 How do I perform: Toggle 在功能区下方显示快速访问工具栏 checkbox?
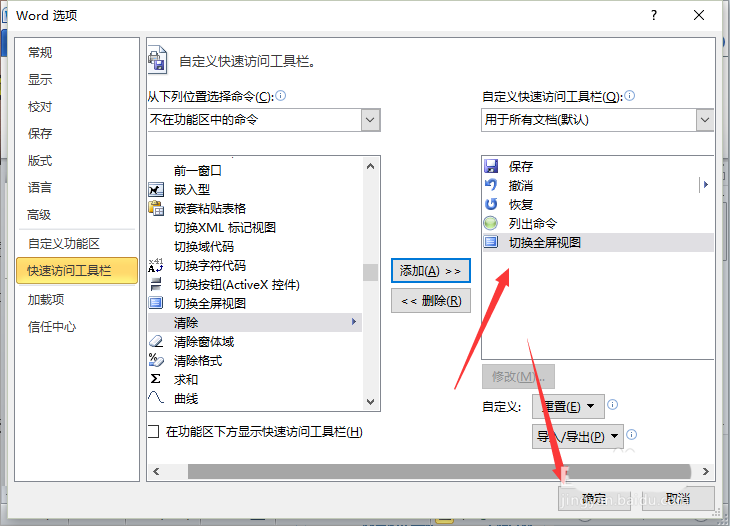point(154,432)
